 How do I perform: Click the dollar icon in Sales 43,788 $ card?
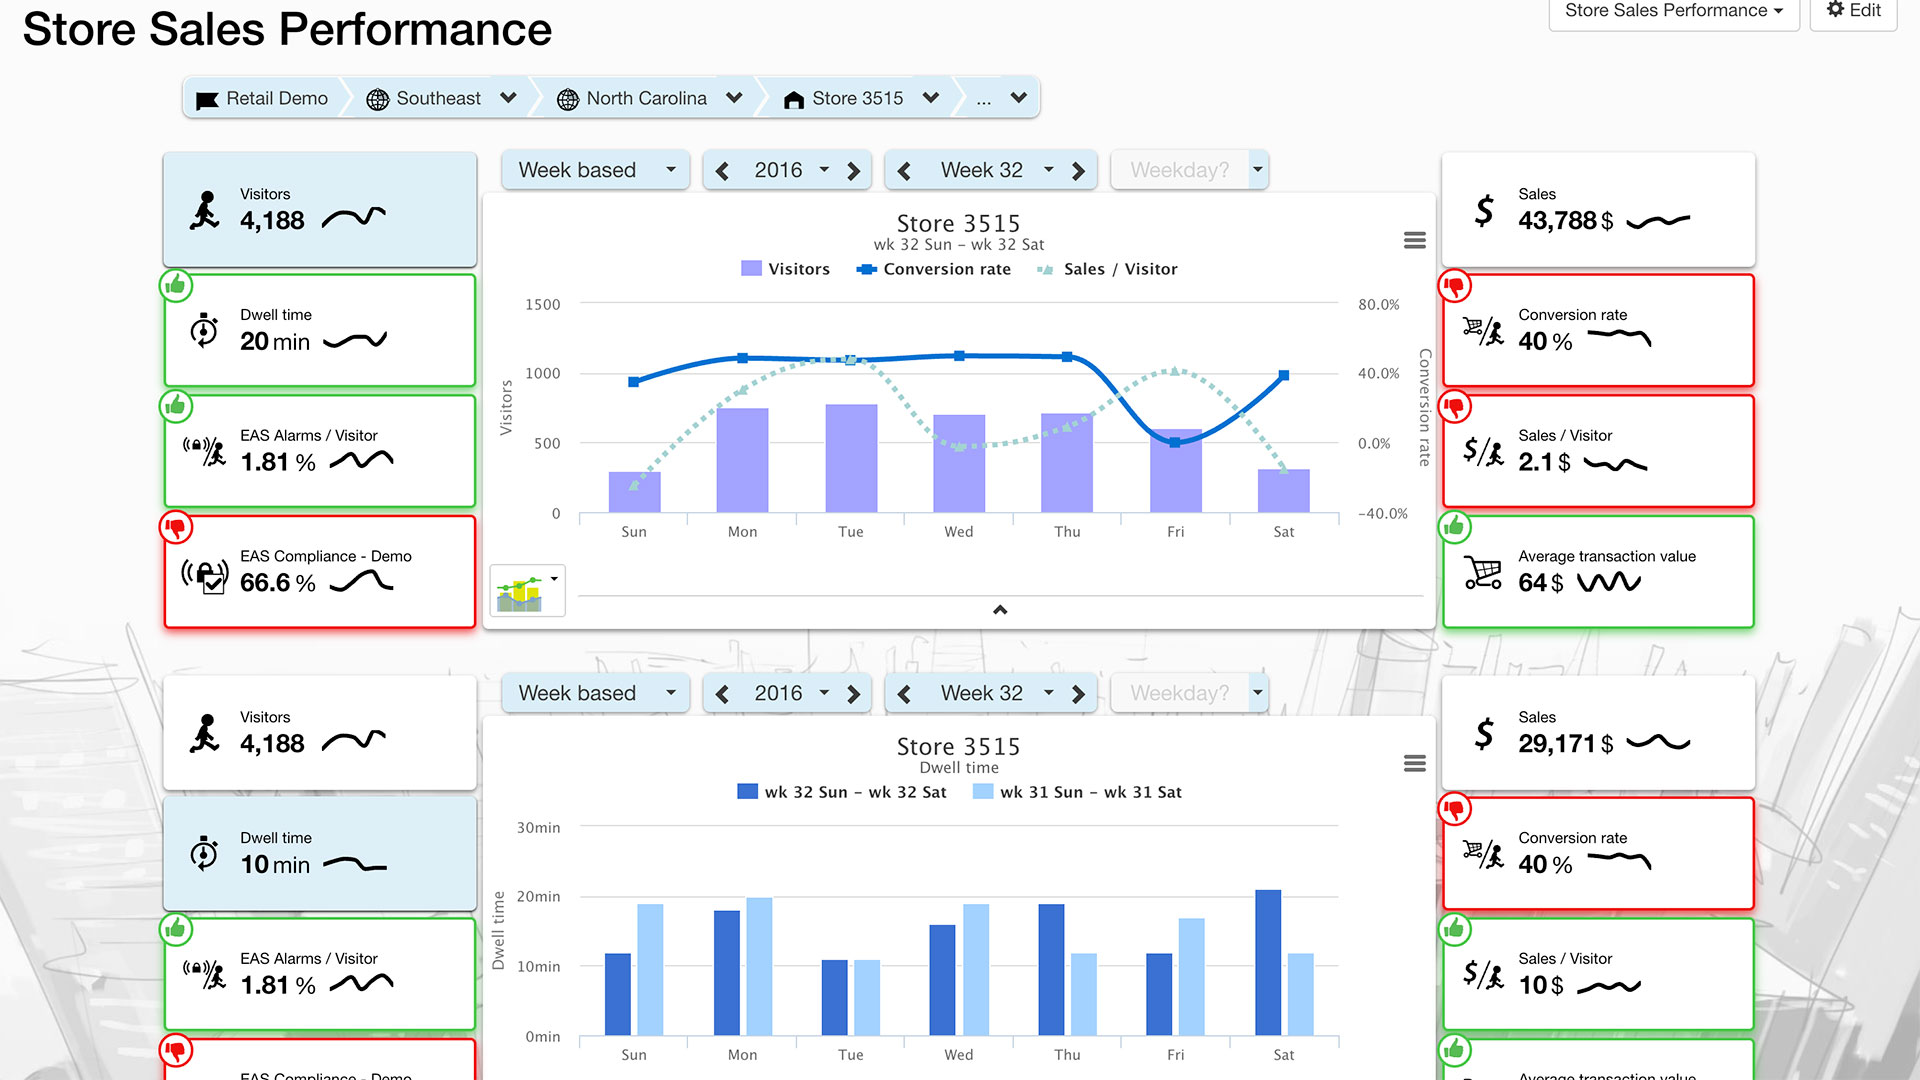[x=1484, y=210]
